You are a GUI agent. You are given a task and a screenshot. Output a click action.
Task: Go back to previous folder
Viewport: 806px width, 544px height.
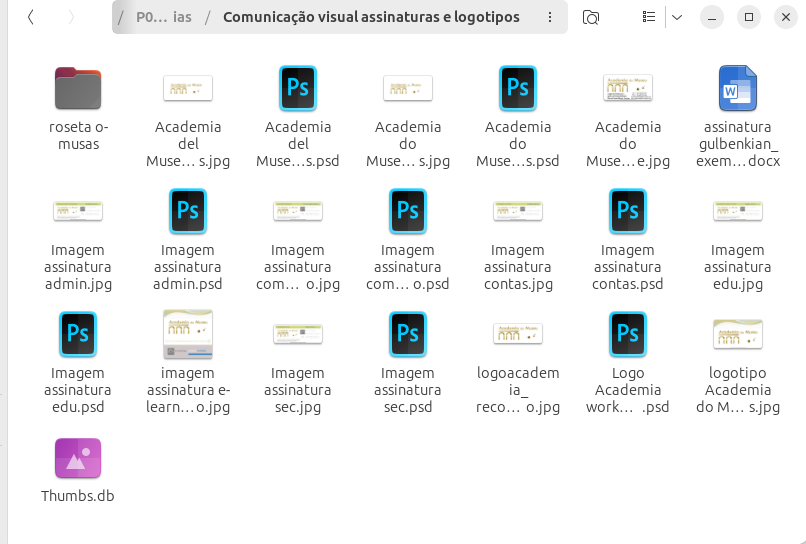click(x=31, y=17)
